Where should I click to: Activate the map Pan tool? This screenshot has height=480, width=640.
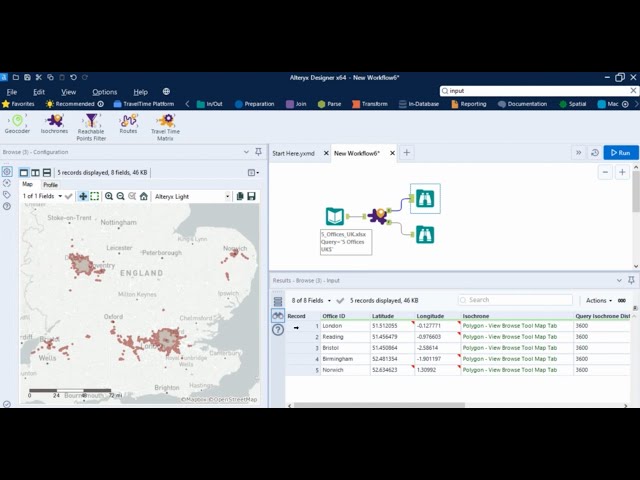83,196
